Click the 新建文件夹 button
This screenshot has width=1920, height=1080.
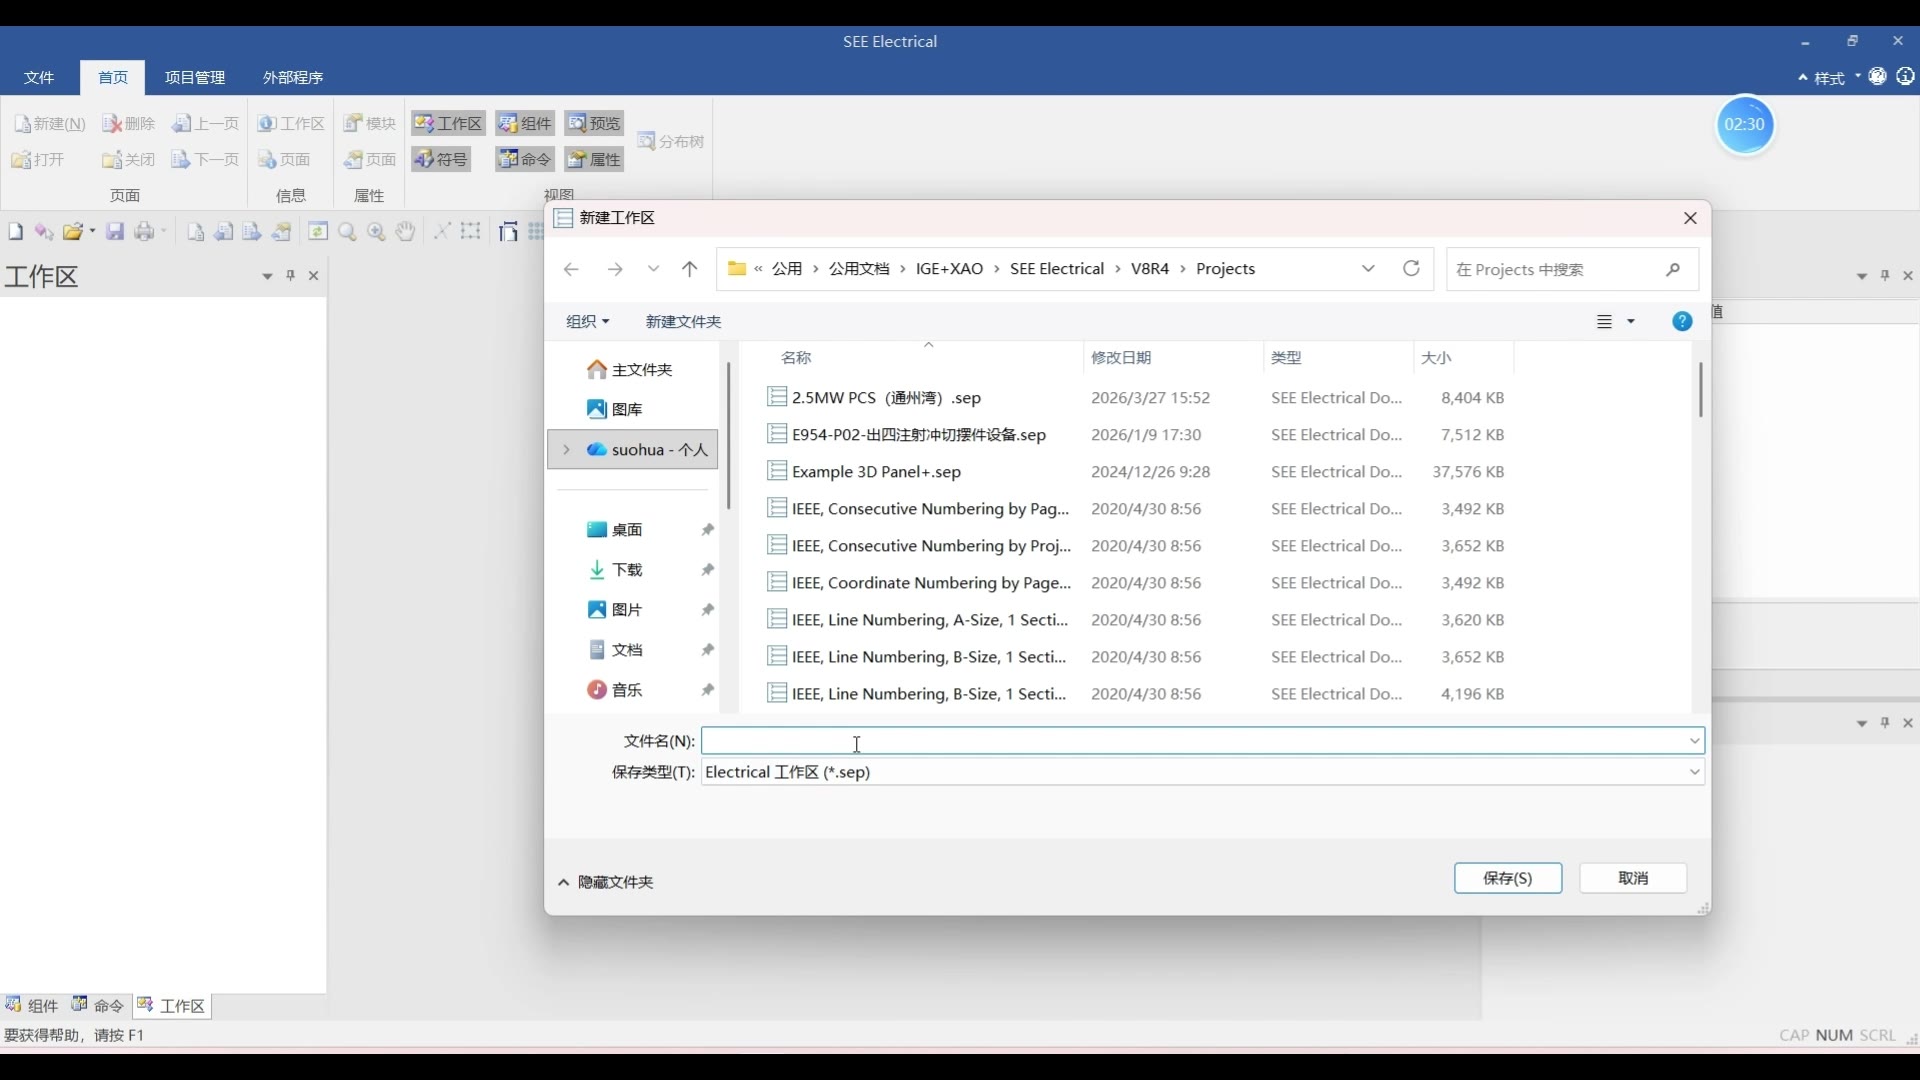(683, 321)
